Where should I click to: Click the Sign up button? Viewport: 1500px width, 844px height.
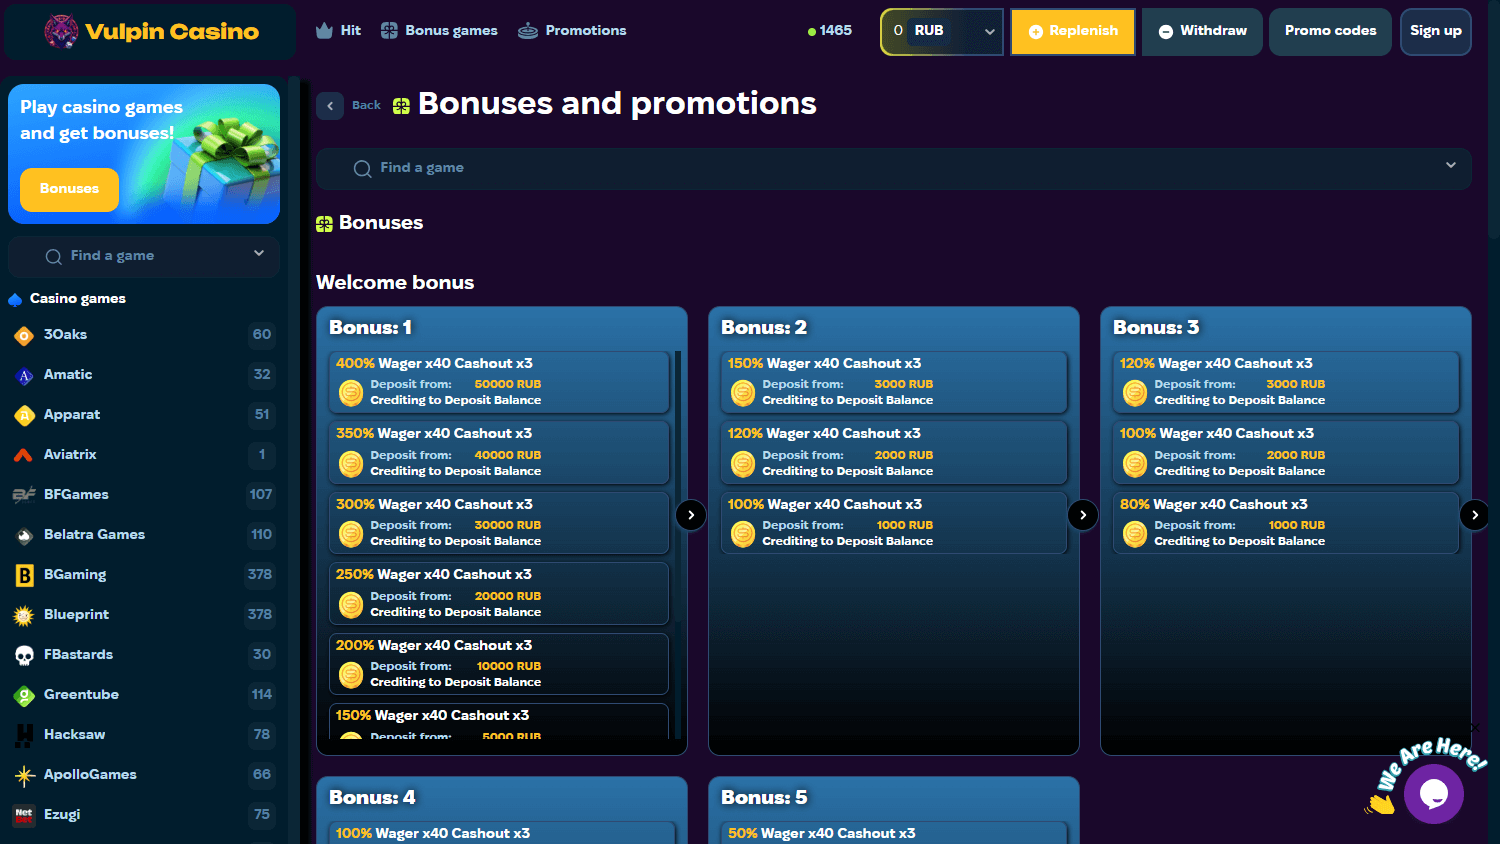tap(1435, 31)
